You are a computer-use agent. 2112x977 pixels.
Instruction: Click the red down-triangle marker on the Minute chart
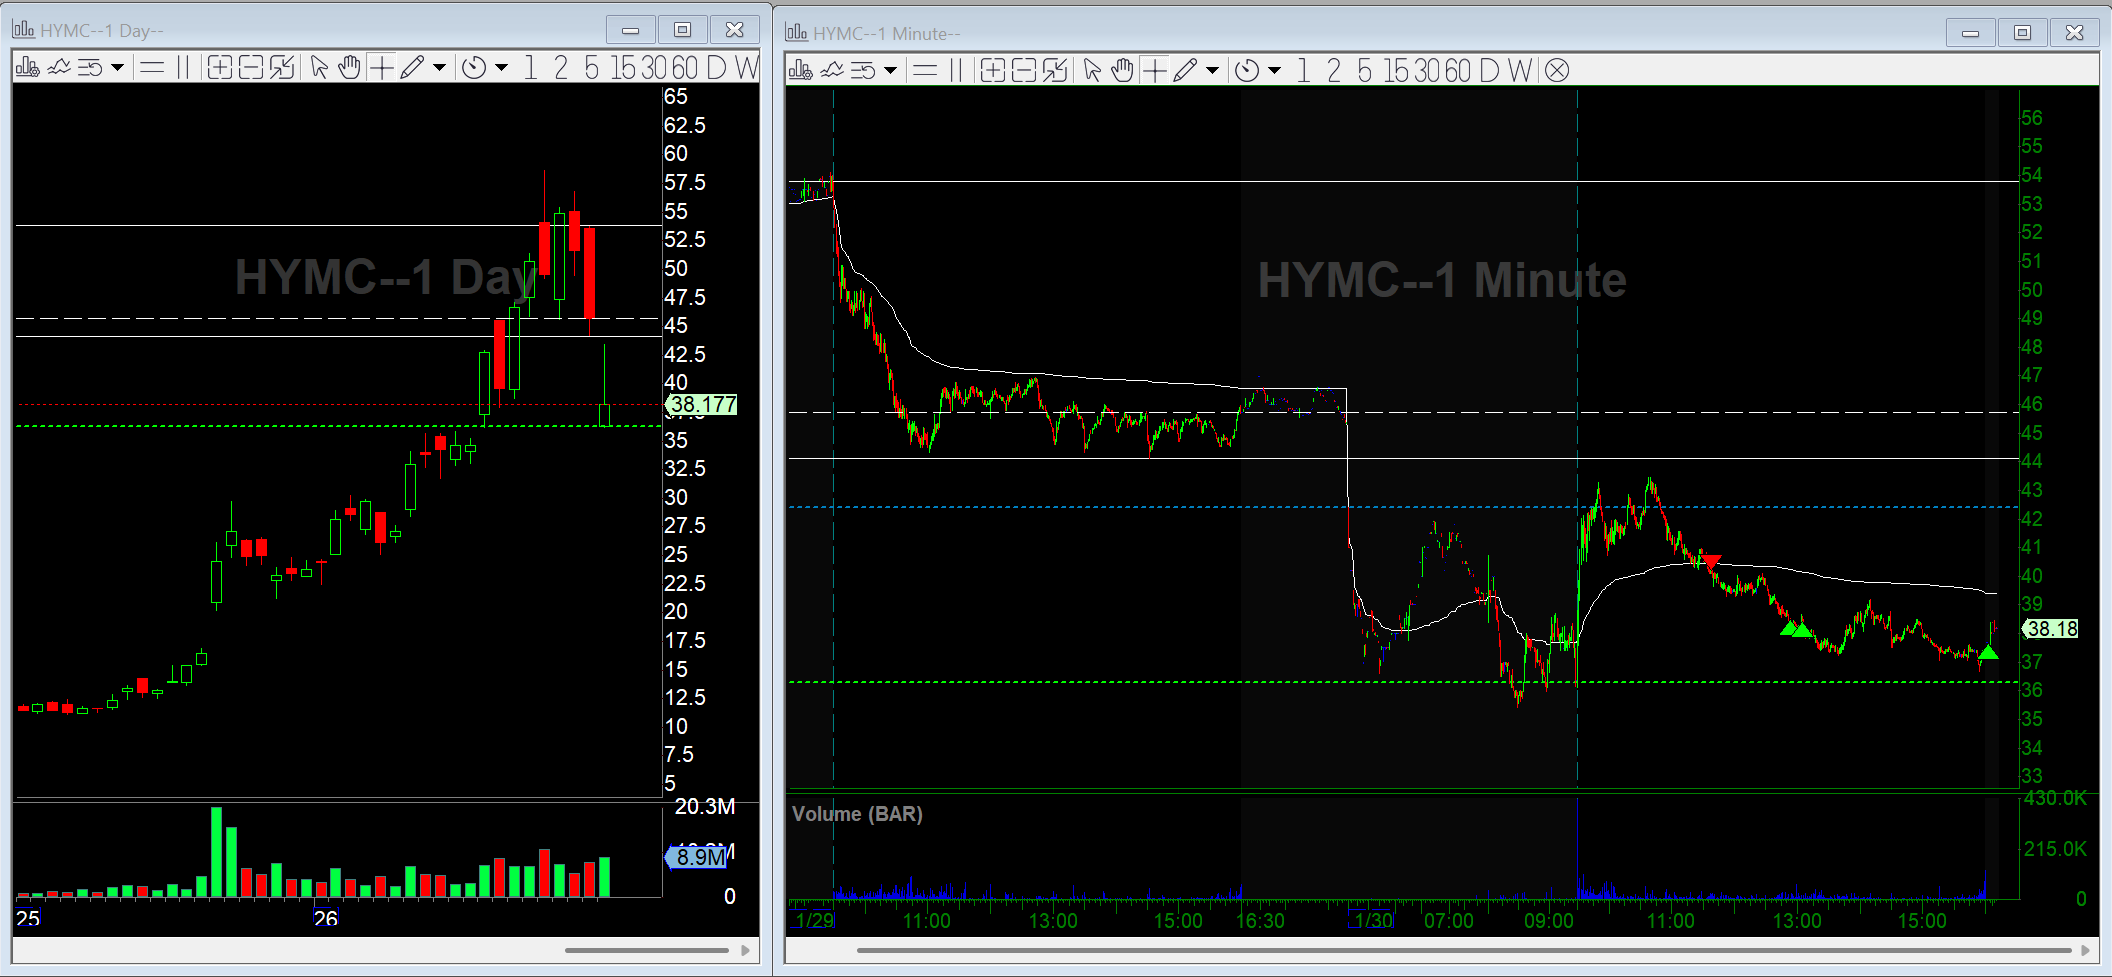(x=1711, y=562)
